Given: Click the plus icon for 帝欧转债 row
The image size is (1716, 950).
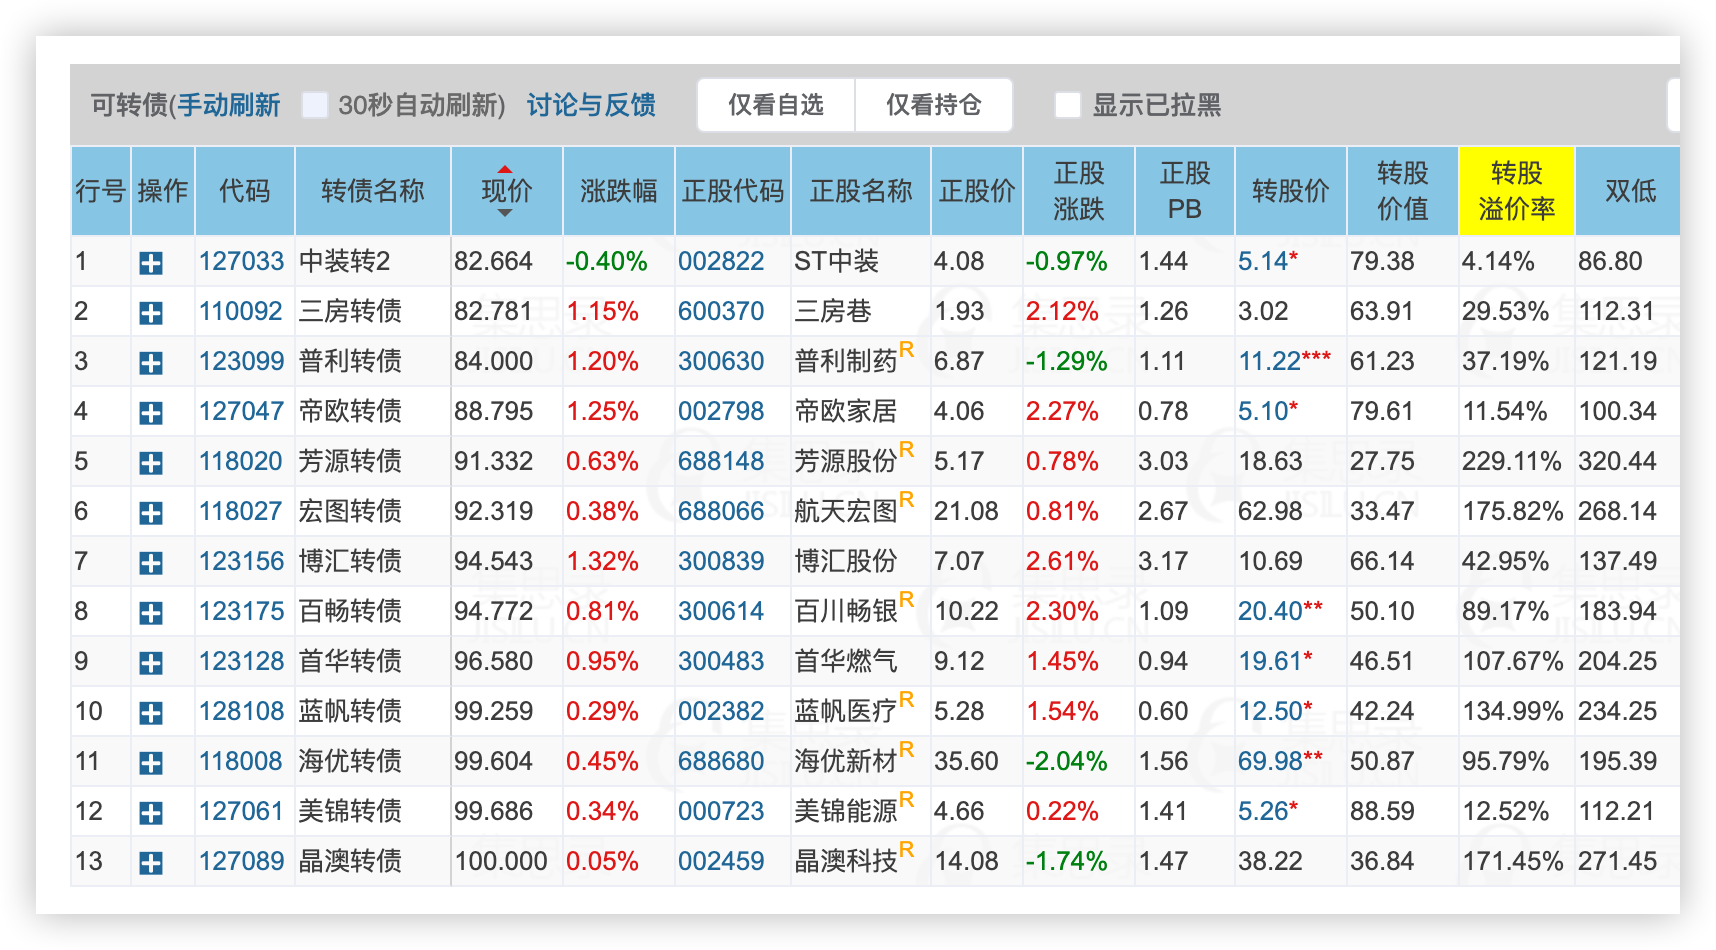Looking at the screenshot, I should click(x=151, y=413).
